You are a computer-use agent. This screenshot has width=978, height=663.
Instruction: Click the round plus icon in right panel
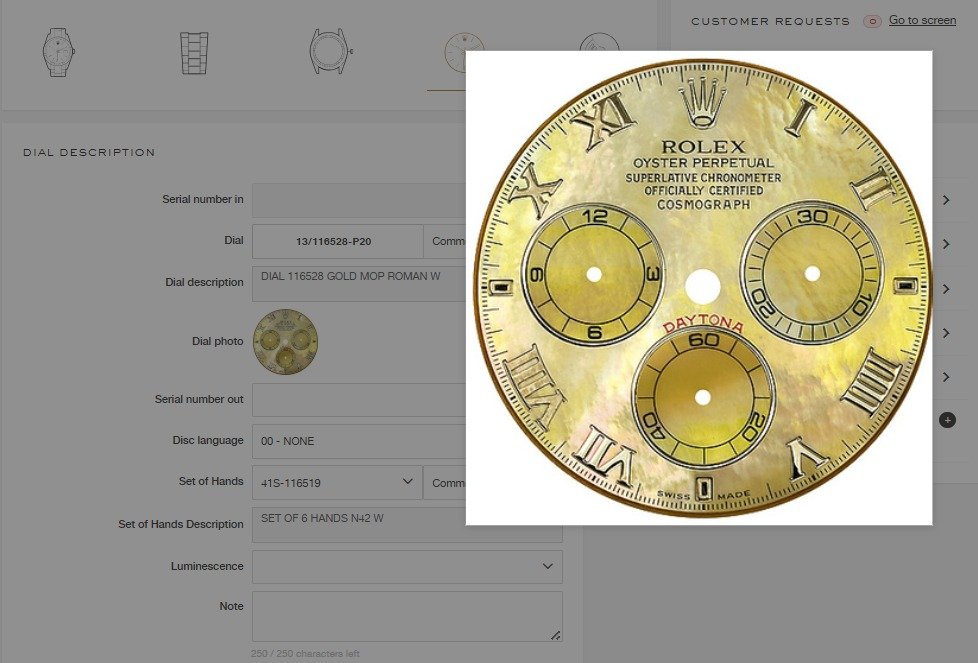(947, 420)
